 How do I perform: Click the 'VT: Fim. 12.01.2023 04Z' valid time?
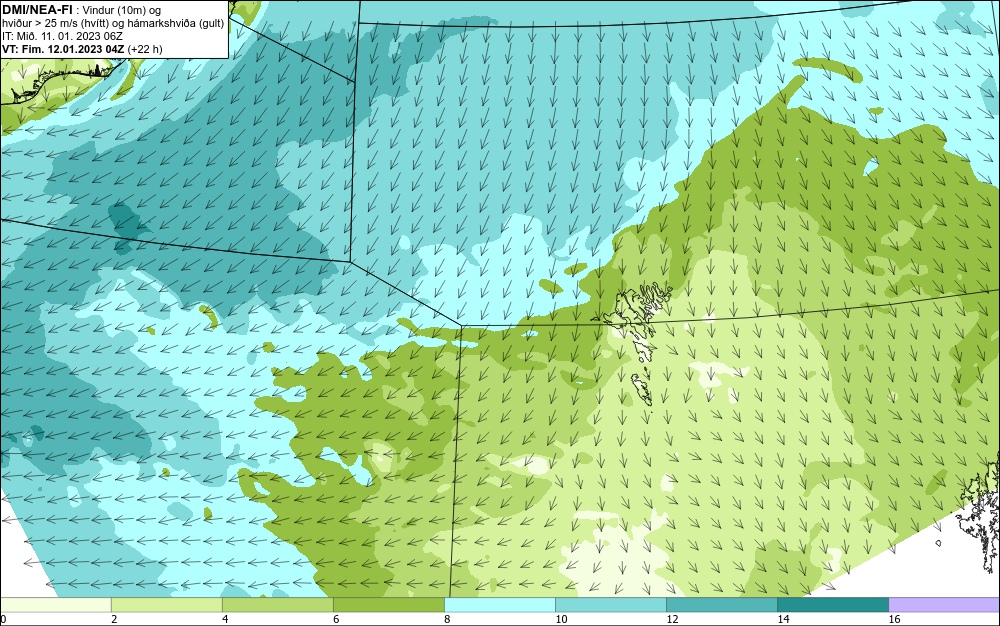[x=63, y=49]
